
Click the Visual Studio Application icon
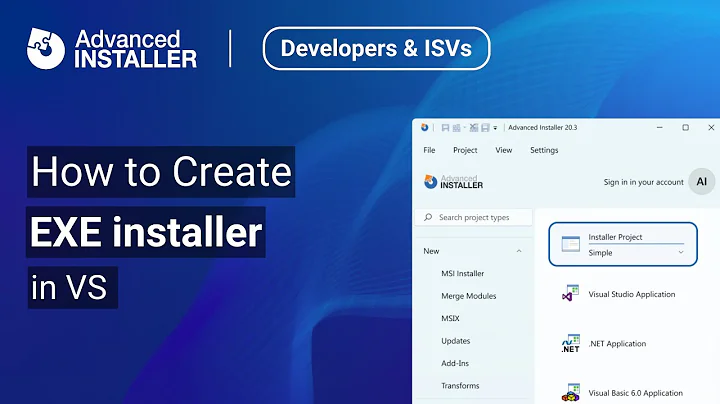[571, 294]
